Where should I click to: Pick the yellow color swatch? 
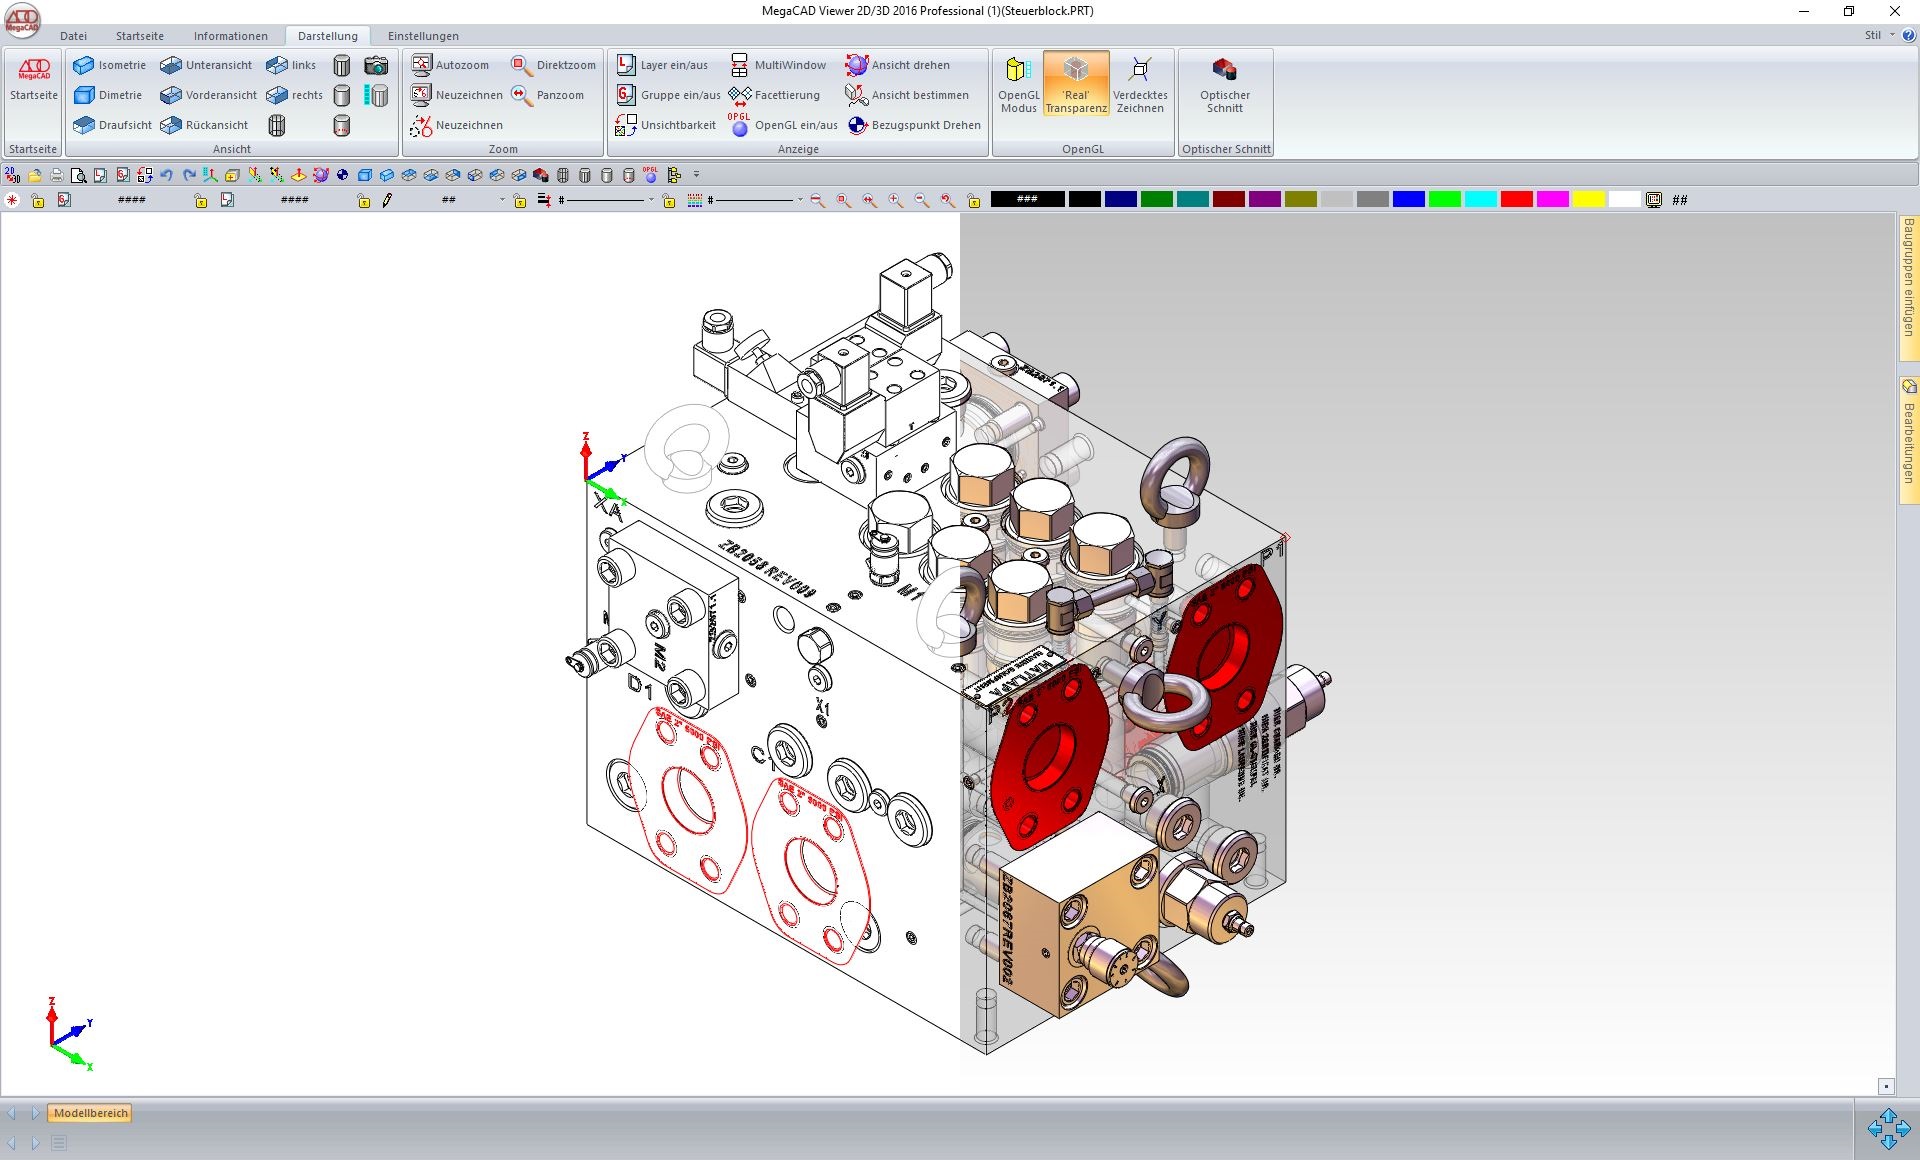pyautogui.click(x=1589, y=200)
